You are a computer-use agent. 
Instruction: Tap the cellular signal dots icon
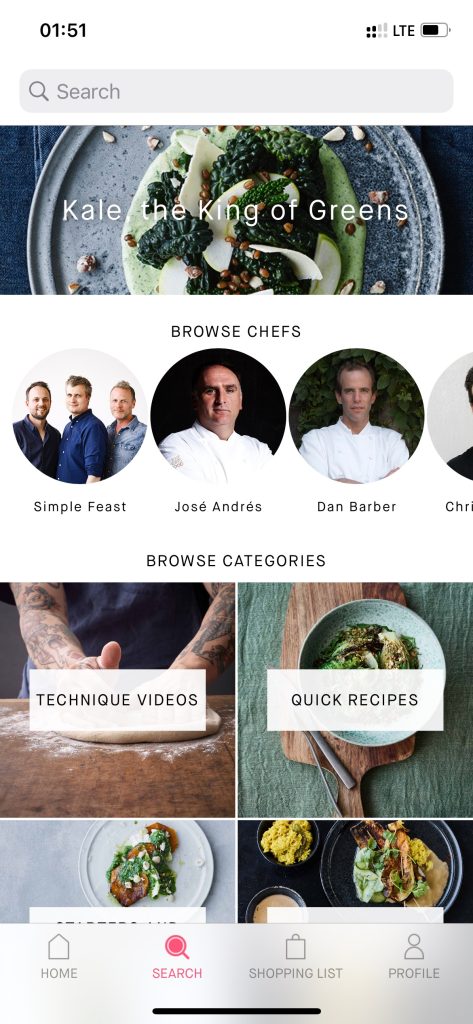pos(376,31)
